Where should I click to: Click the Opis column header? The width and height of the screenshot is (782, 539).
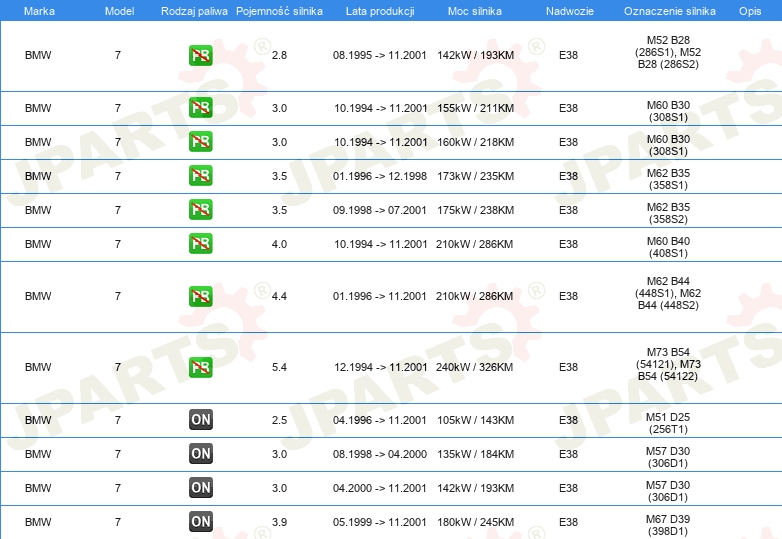pyautogui.click(x=750, y=11)
